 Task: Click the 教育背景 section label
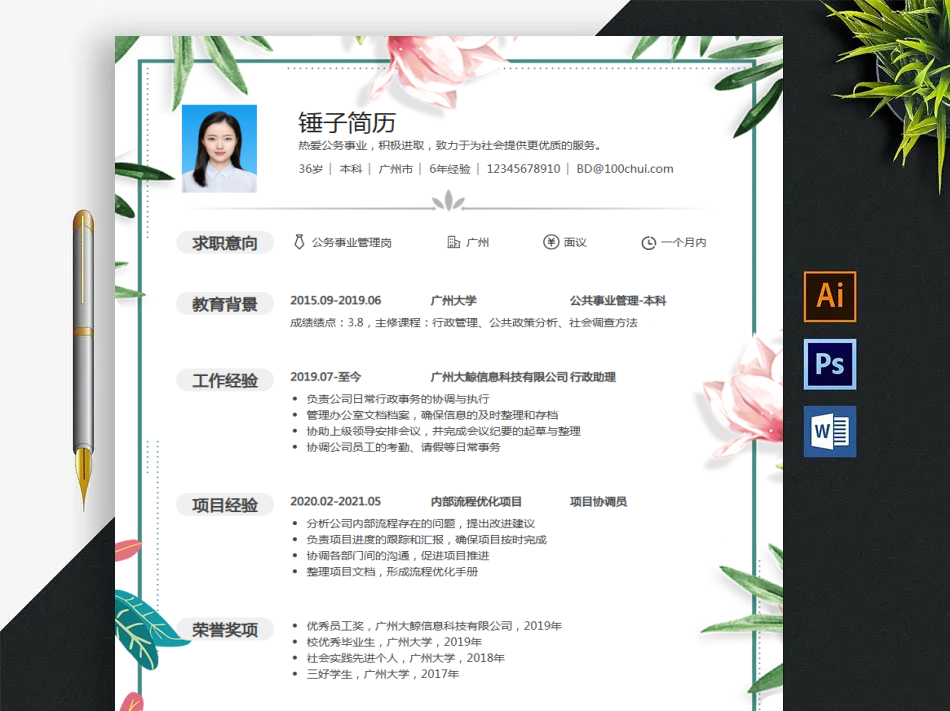tap(225, 304)
